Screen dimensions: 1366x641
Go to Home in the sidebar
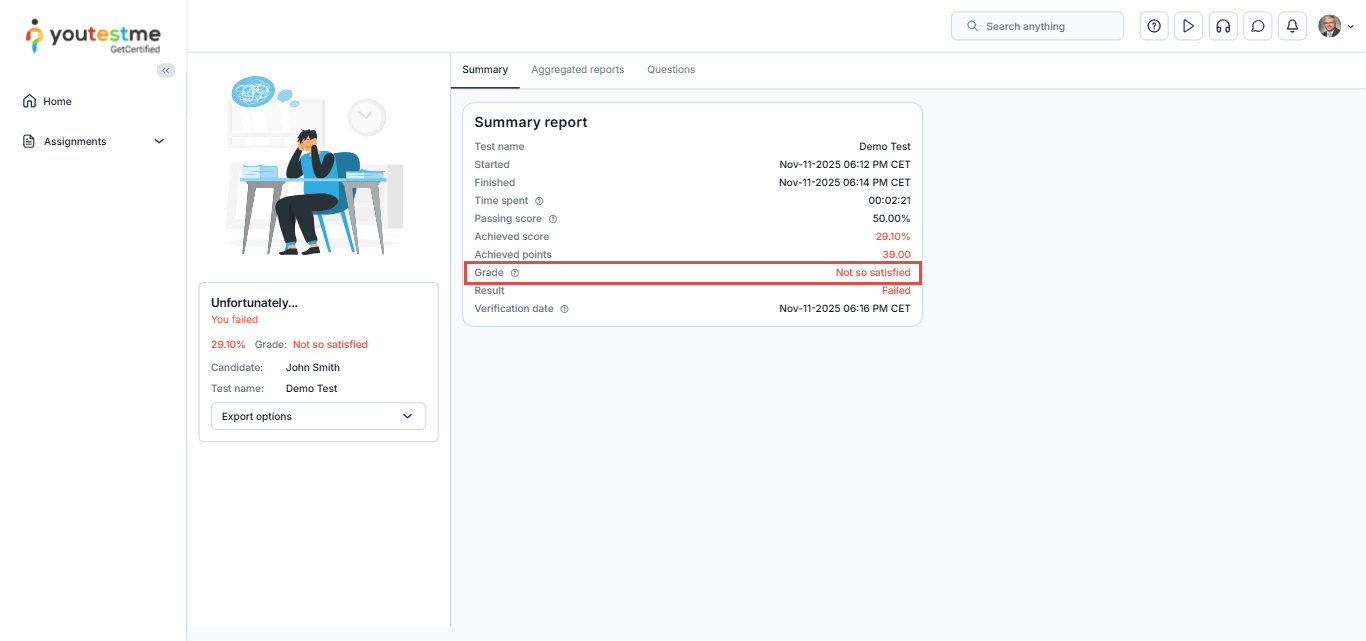57,101
